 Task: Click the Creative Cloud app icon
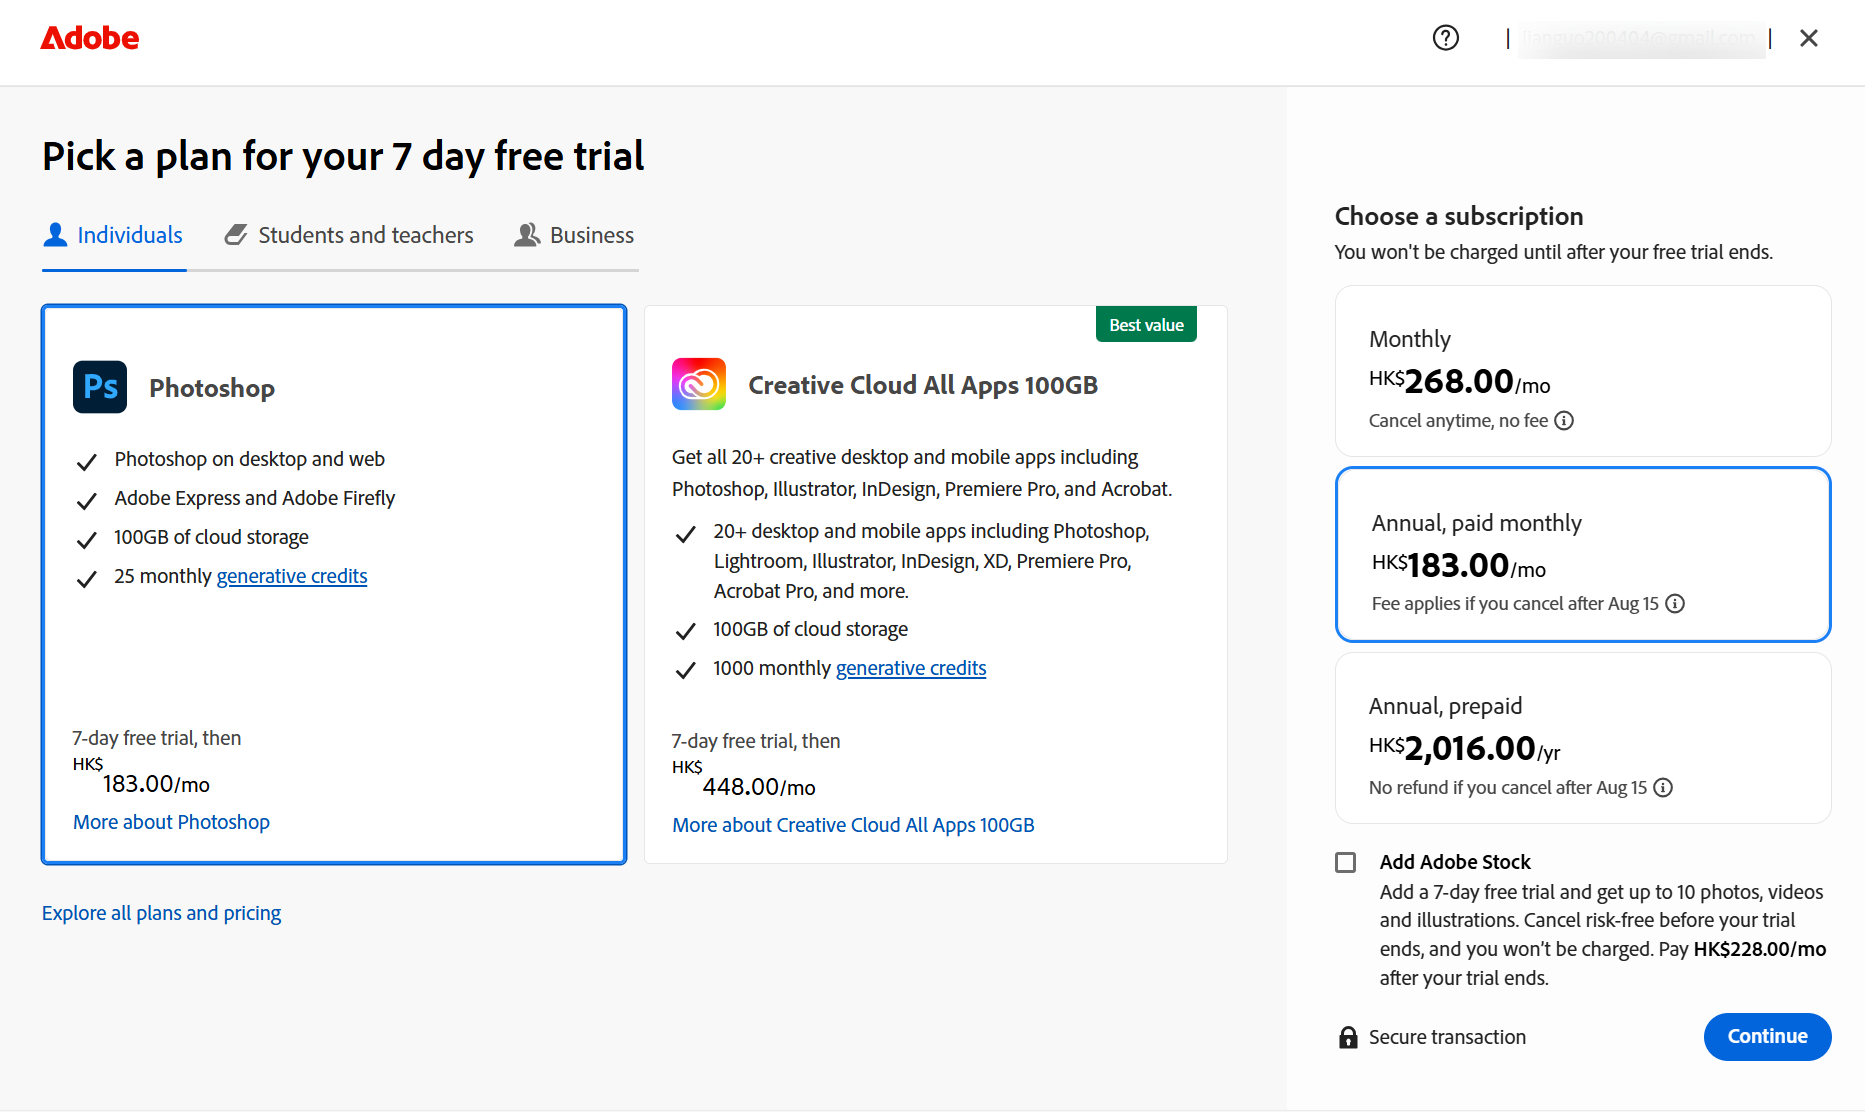click(699, 384)
